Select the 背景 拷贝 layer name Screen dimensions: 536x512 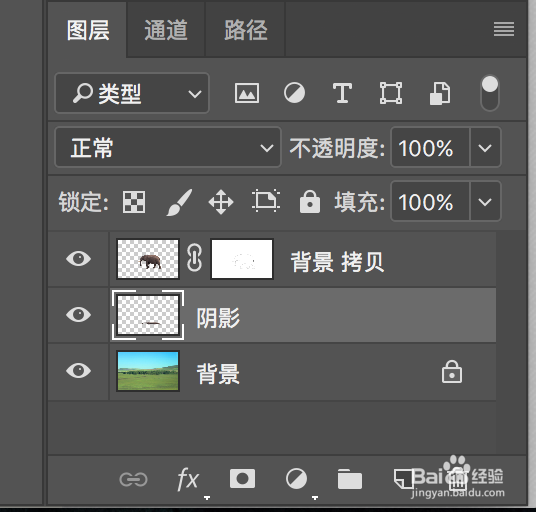(337, 262)
